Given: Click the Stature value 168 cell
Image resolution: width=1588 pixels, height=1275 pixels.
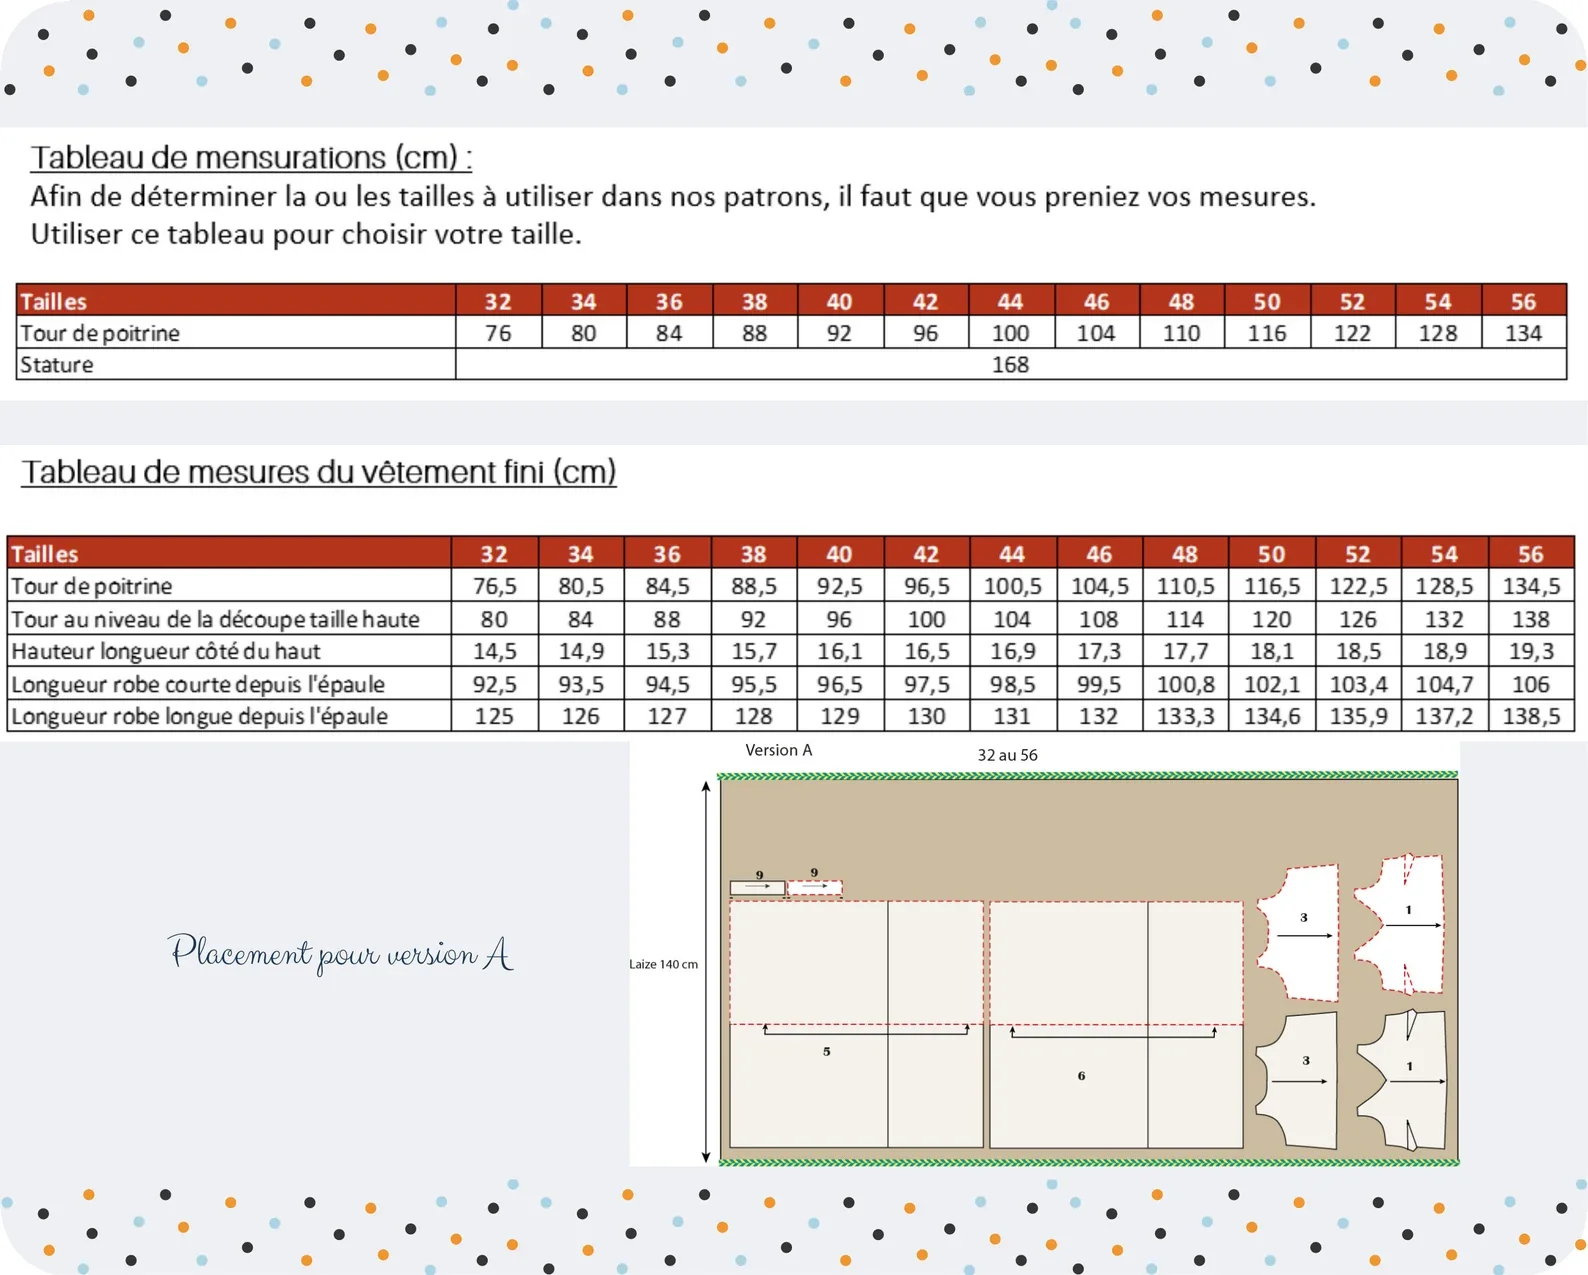Looking at the screenshot, I should [x=1010, y=364].
